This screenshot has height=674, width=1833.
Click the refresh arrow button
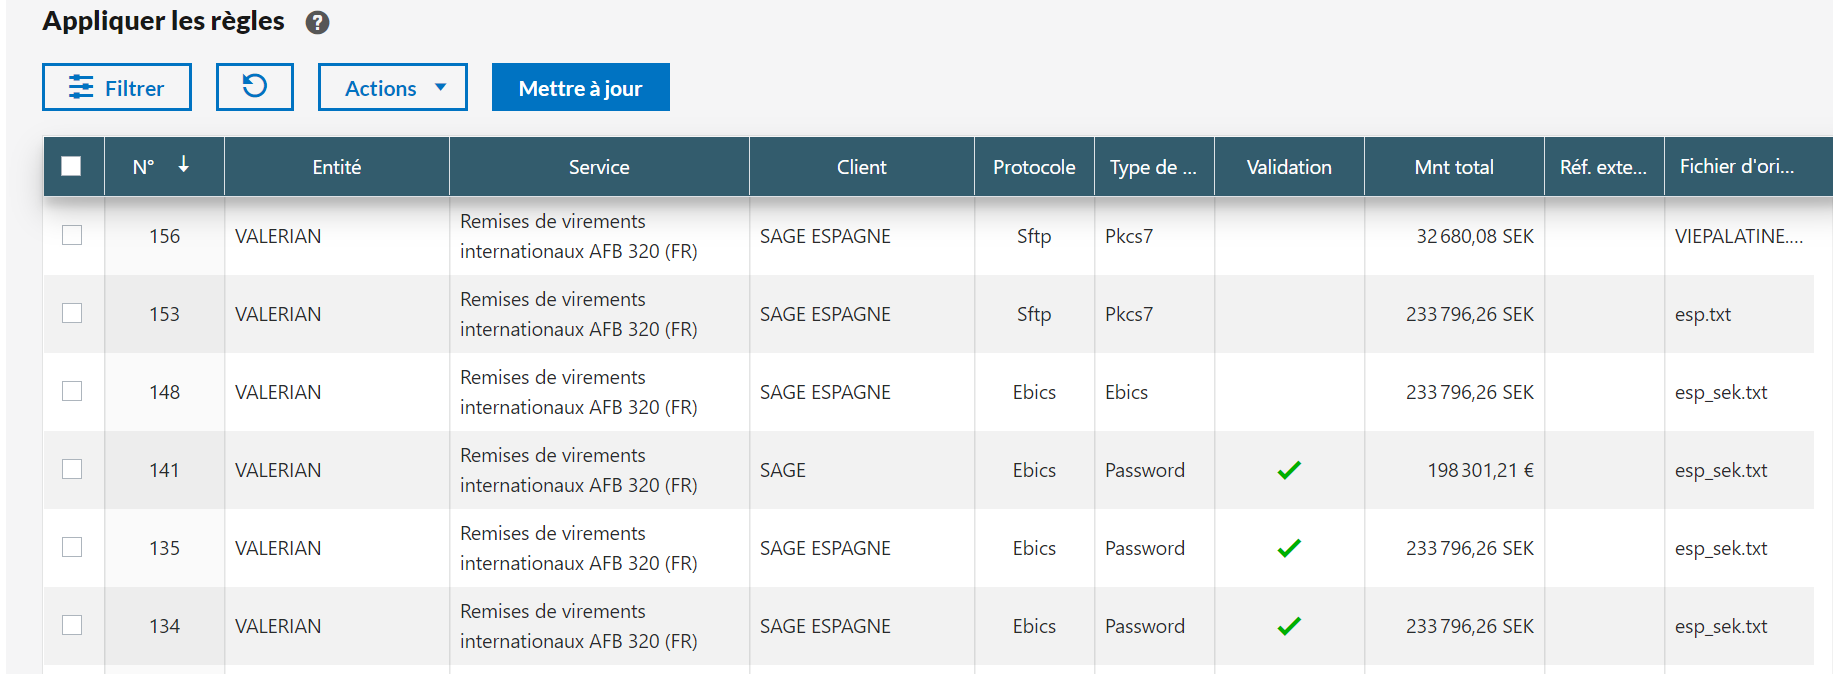254,87
